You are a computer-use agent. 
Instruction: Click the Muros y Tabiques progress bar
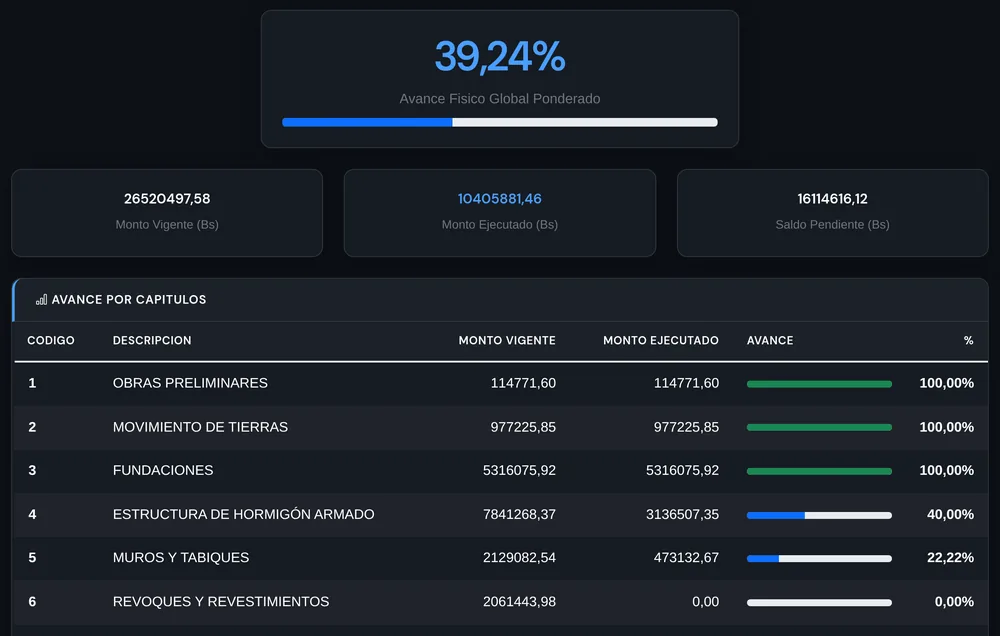[819, 559]
